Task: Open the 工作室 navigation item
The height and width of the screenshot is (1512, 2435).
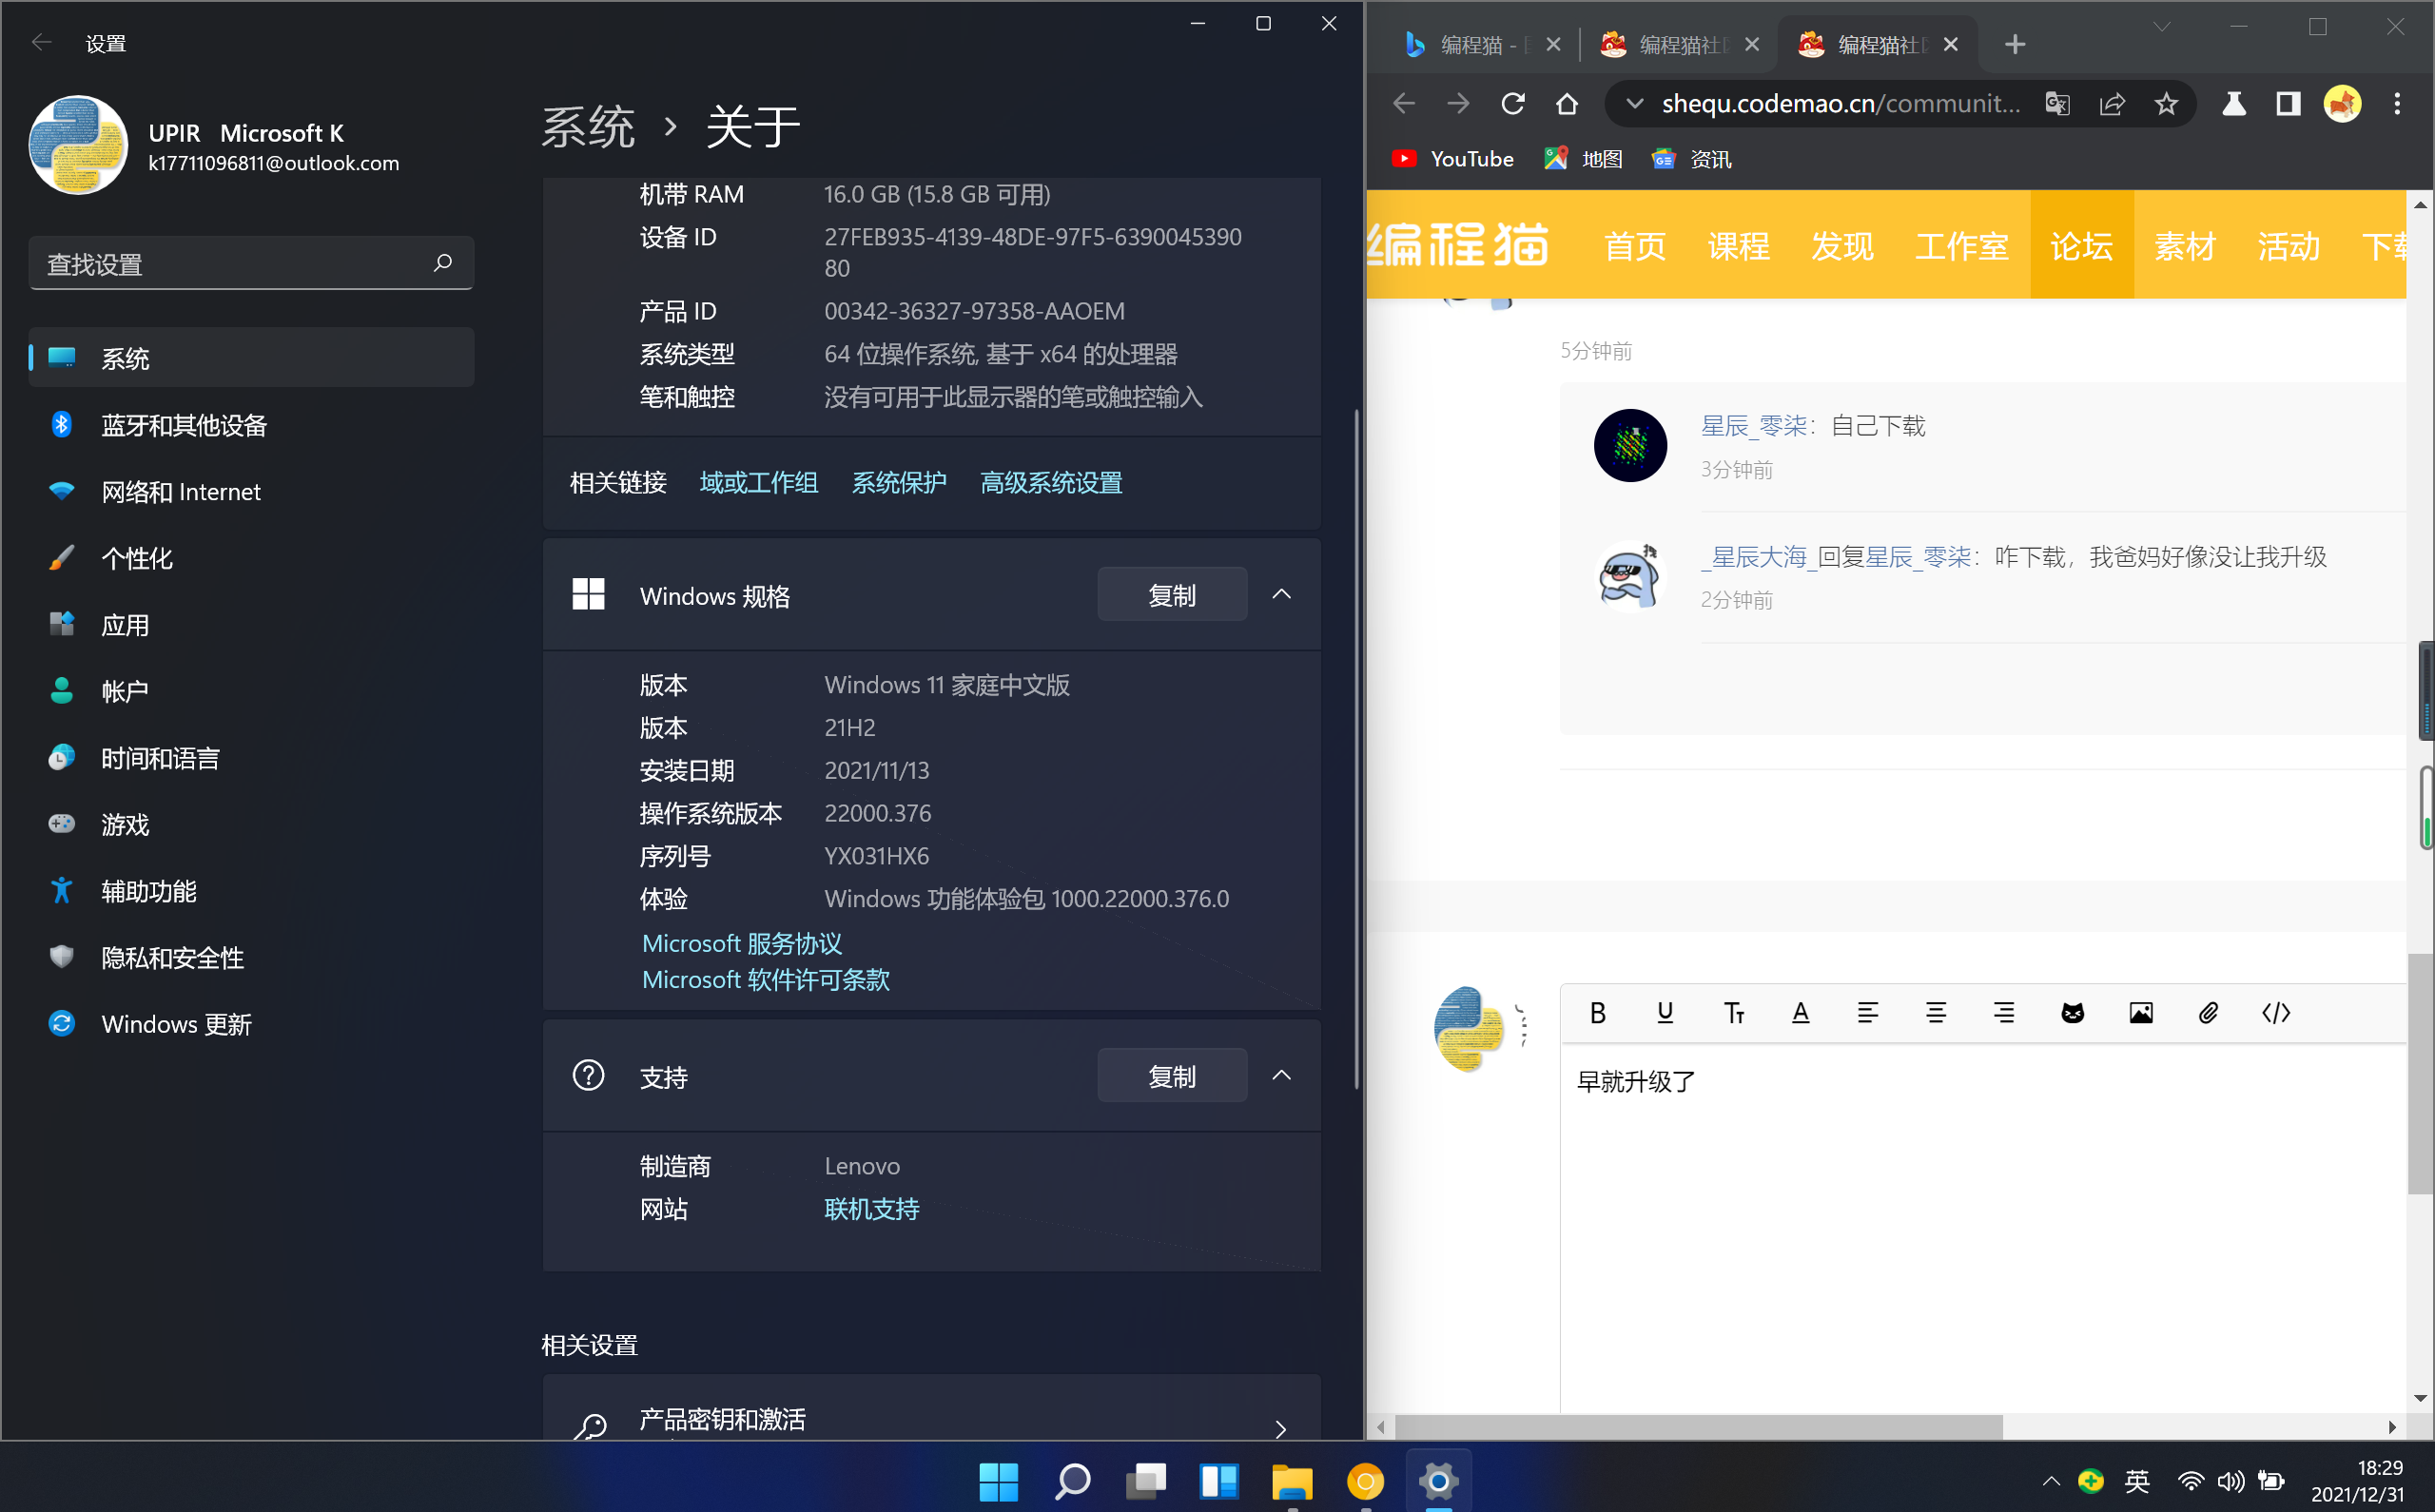Action: click(1962, 245)
